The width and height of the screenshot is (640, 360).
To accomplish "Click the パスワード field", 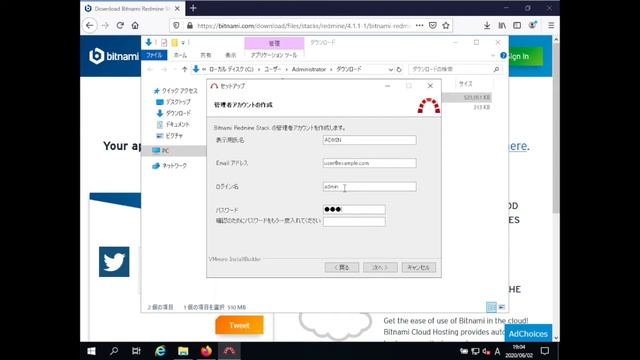I will [x=354, y=209].
